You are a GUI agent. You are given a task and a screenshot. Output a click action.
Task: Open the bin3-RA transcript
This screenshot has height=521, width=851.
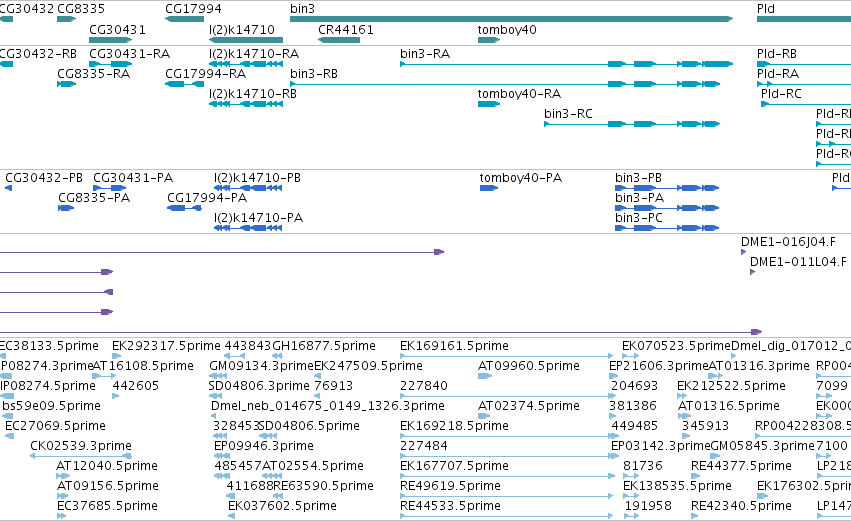[567, 64]
